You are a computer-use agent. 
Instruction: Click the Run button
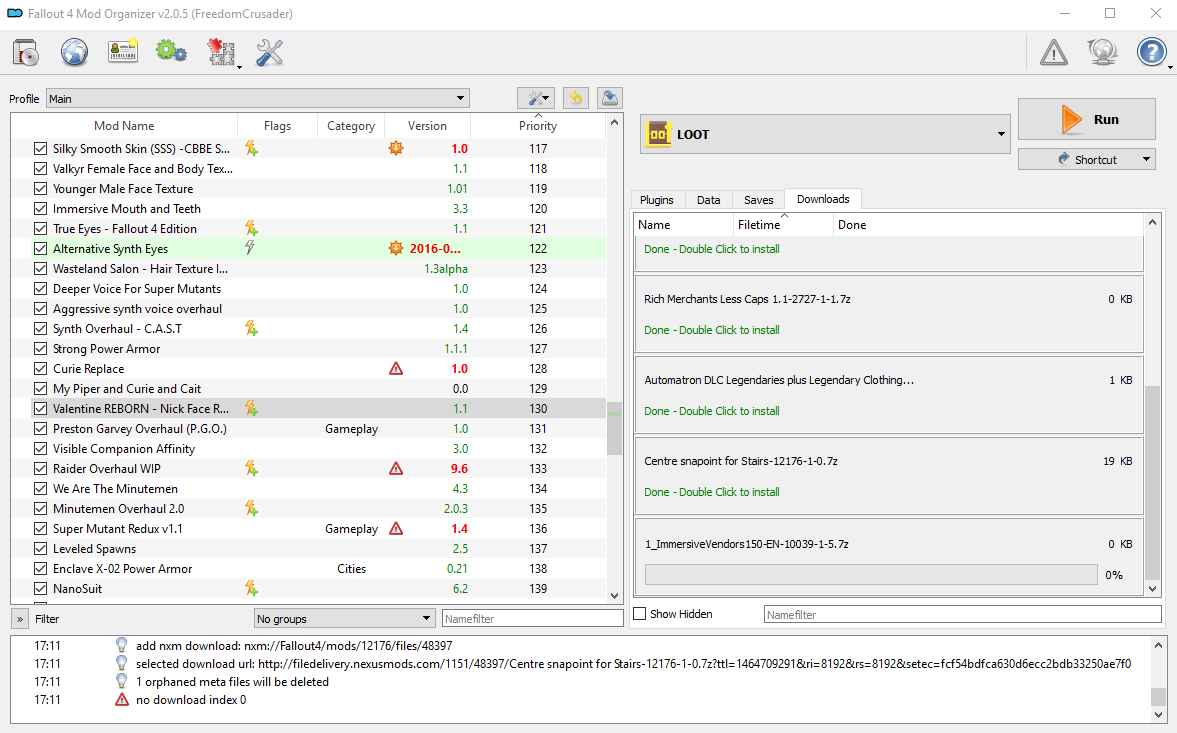pyautogui.click(x=1086, y=119)
